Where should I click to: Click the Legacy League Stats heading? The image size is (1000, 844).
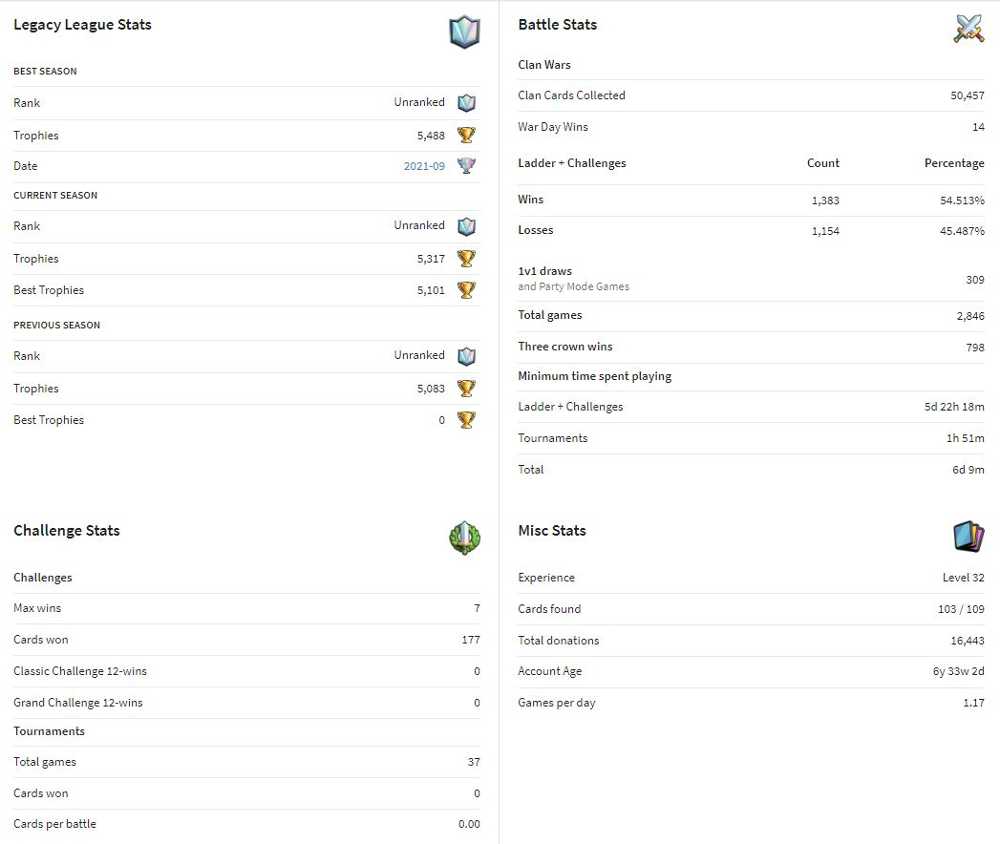point(82,25)
